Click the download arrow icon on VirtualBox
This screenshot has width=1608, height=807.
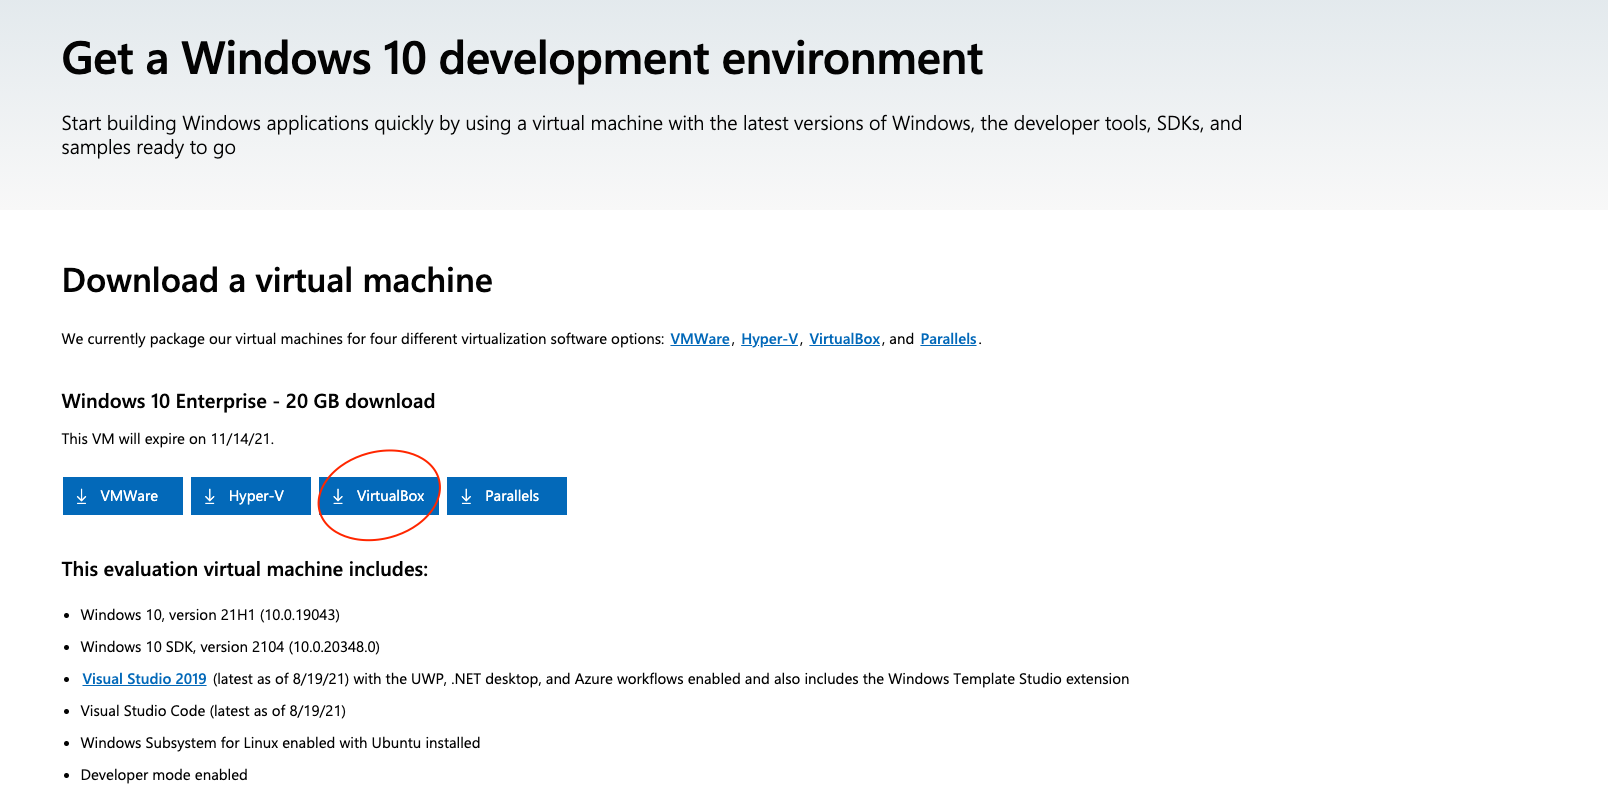click(x=338, y=496)
